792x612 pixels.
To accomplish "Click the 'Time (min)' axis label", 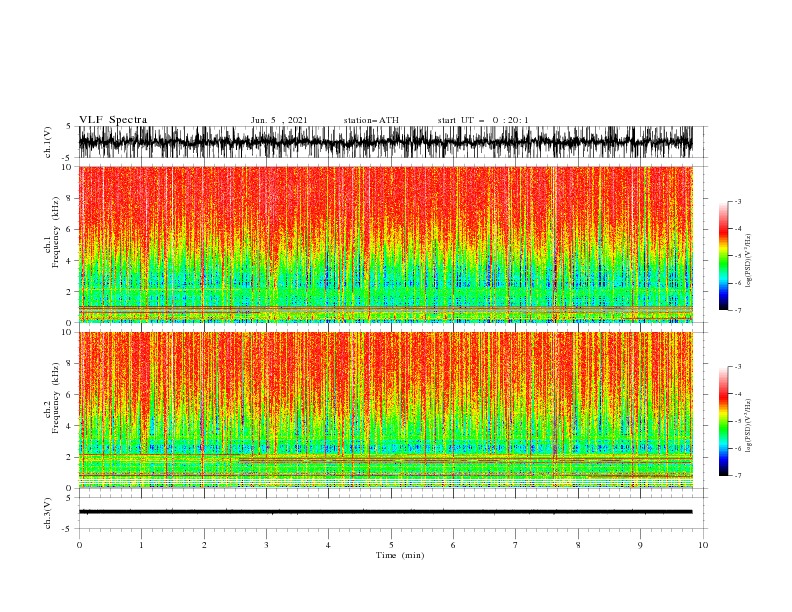I will click(x=400, y=555).
